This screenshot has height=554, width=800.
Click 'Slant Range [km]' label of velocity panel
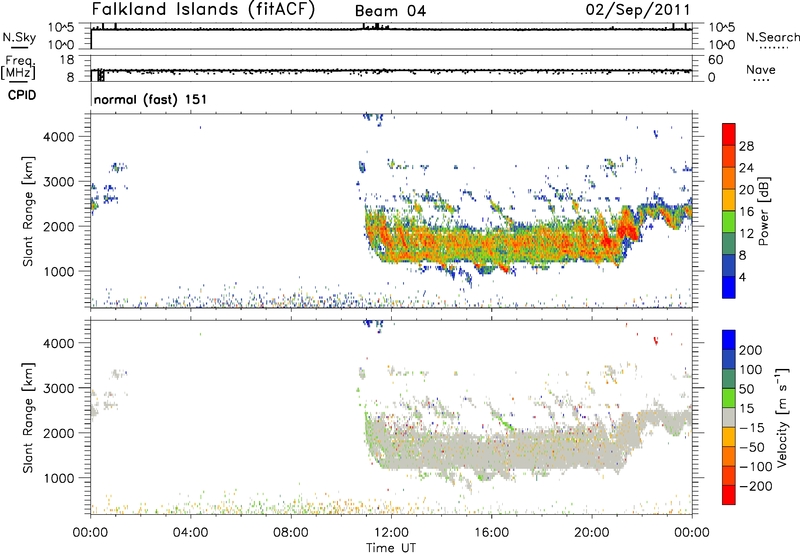(28, 418)
